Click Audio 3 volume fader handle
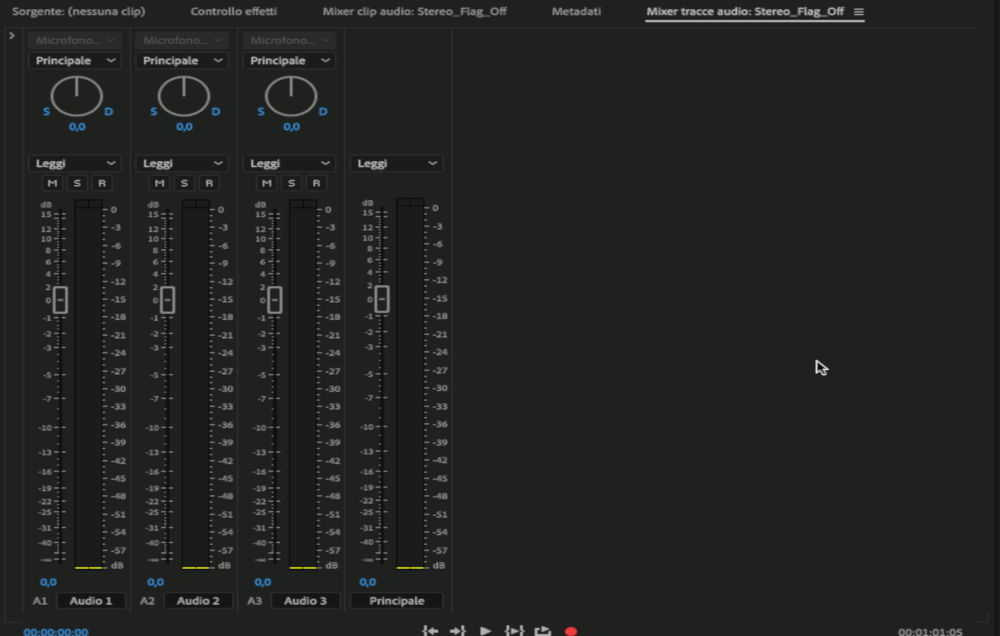The height and width of the screenshot is (636, 1000). [274, 300]
